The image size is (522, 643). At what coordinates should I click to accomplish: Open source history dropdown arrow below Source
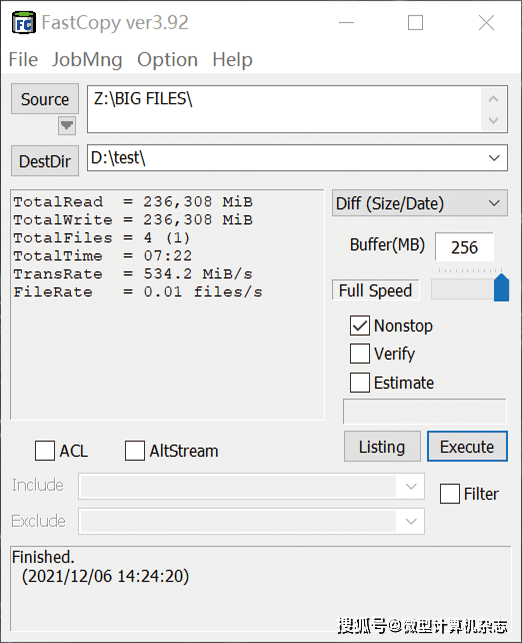pos(67,125)
